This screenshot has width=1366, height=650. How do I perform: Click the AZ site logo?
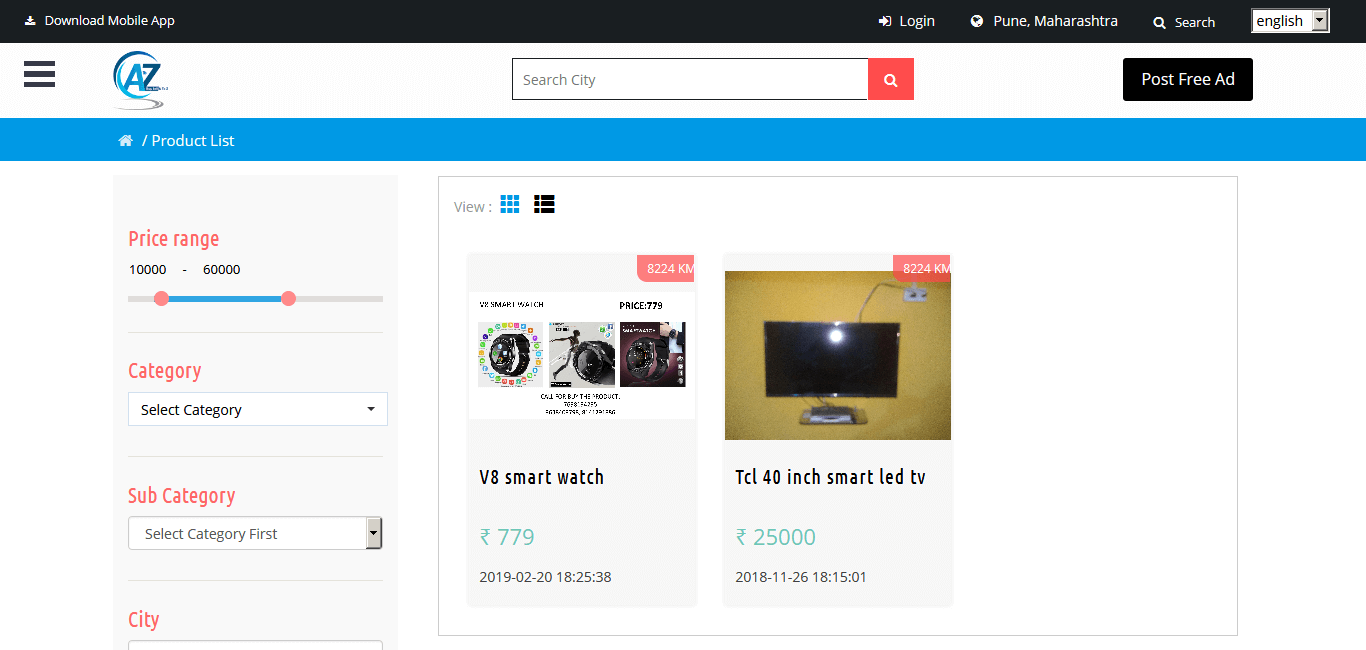coord(140,80)
